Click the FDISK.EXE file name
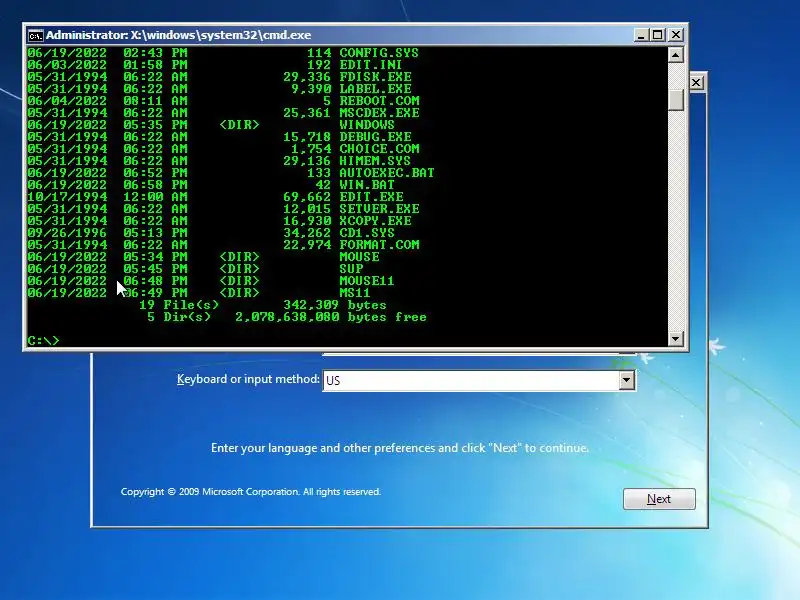This screenshot has width=800, height=600. pos(375,77)
